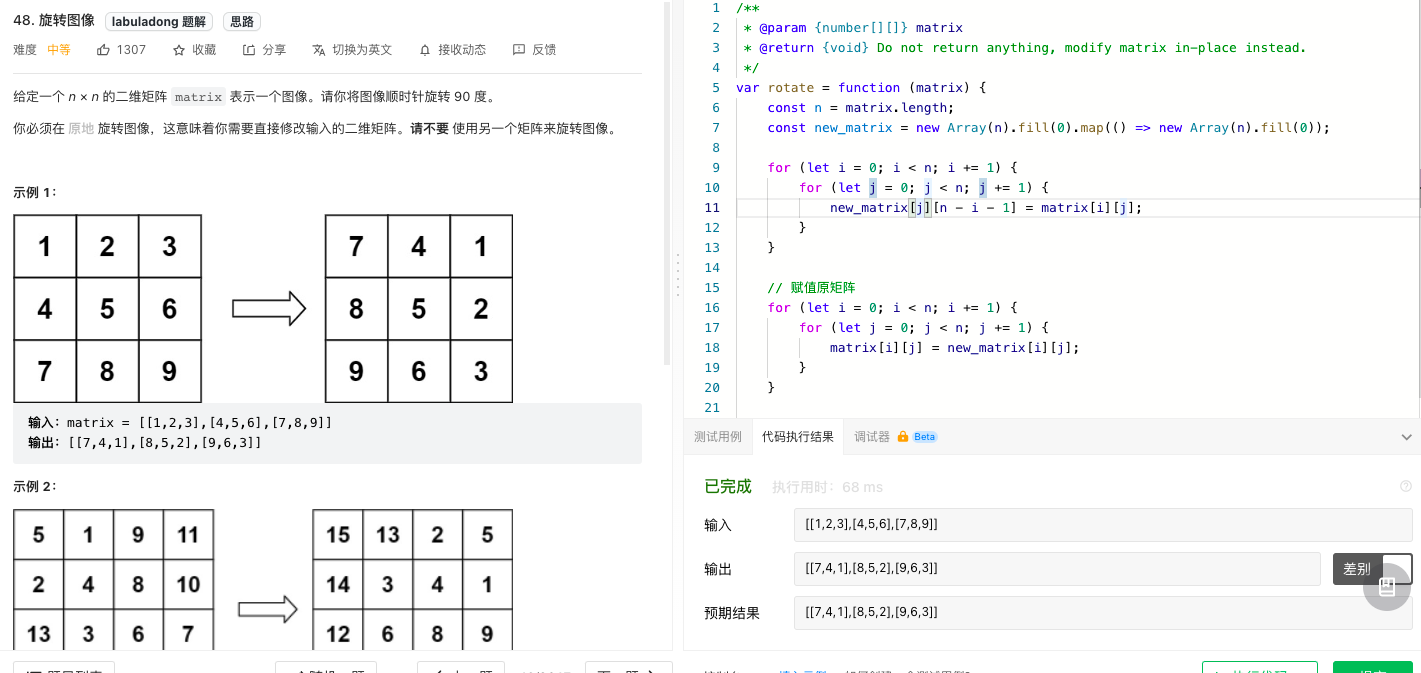The image size is (1421, 673).
Task: Click line number 16 in the editor gutter
Action: pyautogui.click(x=712, y=307)
